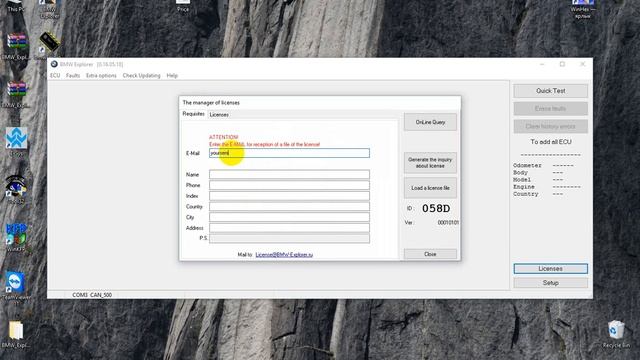Click Generate the inquiry about license
640x360 pixels.
coord(430,163)
